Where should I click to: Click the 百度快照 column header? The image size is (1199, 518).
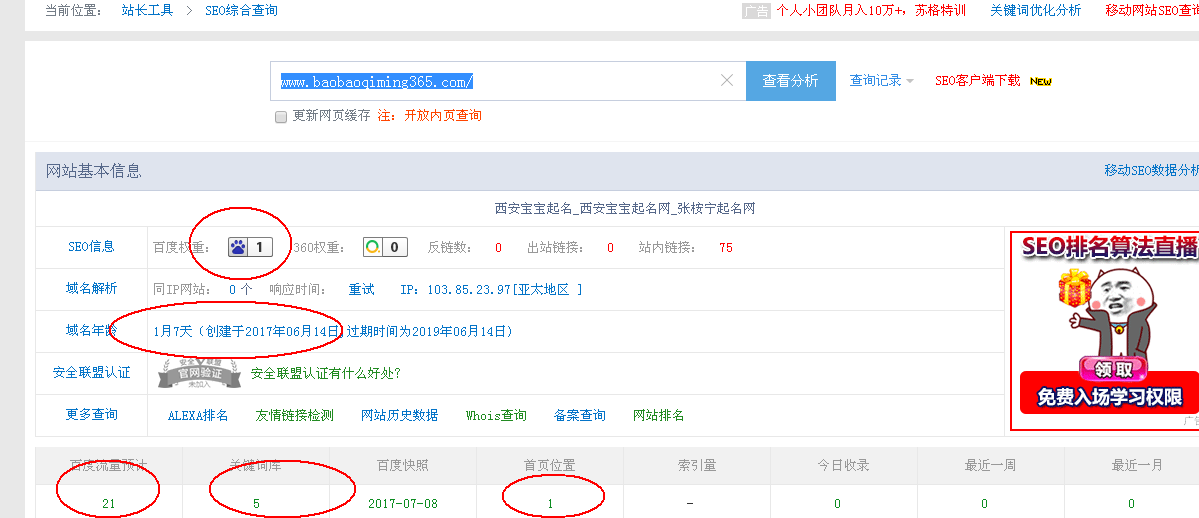click(x=403, y=465)
